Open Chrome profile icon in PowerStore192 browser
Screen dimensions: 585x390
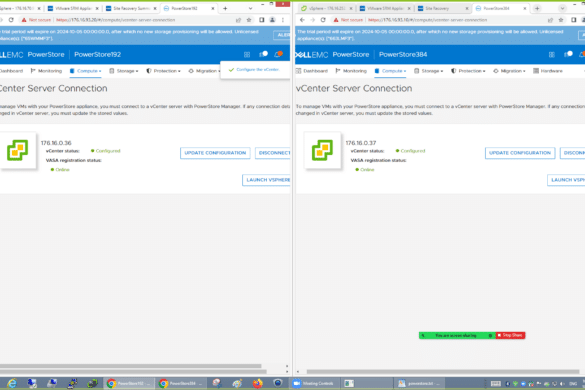(272, 20)
